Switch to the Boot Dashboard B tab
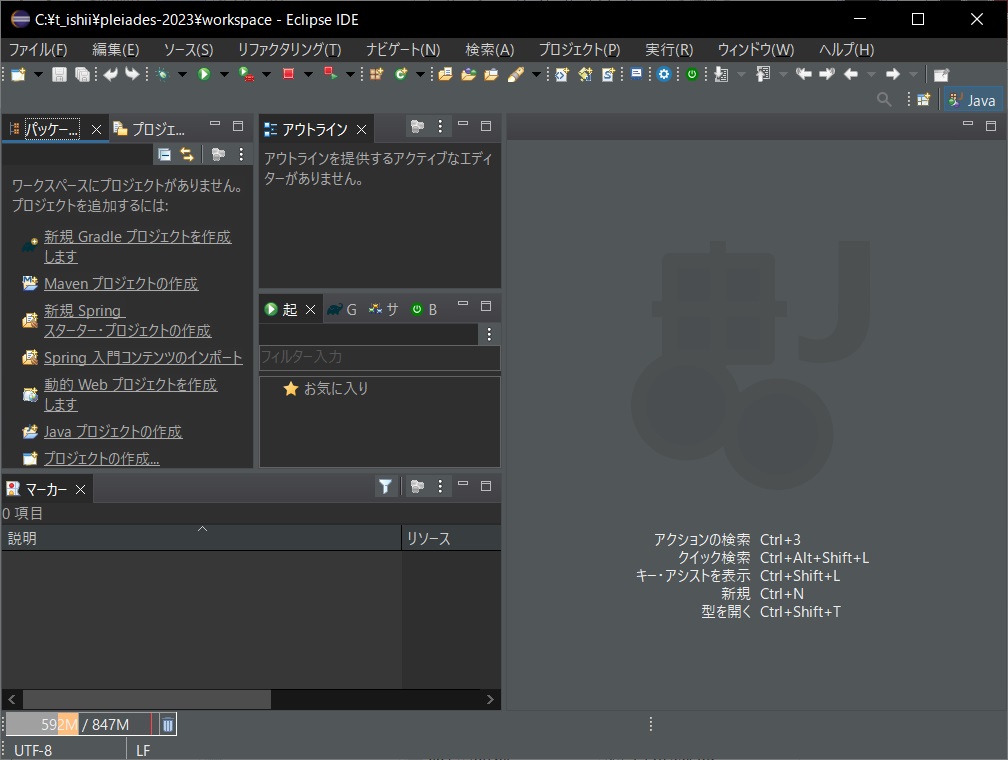The height and width of the screenshot is (760, 1008). [x=424, y=309]
